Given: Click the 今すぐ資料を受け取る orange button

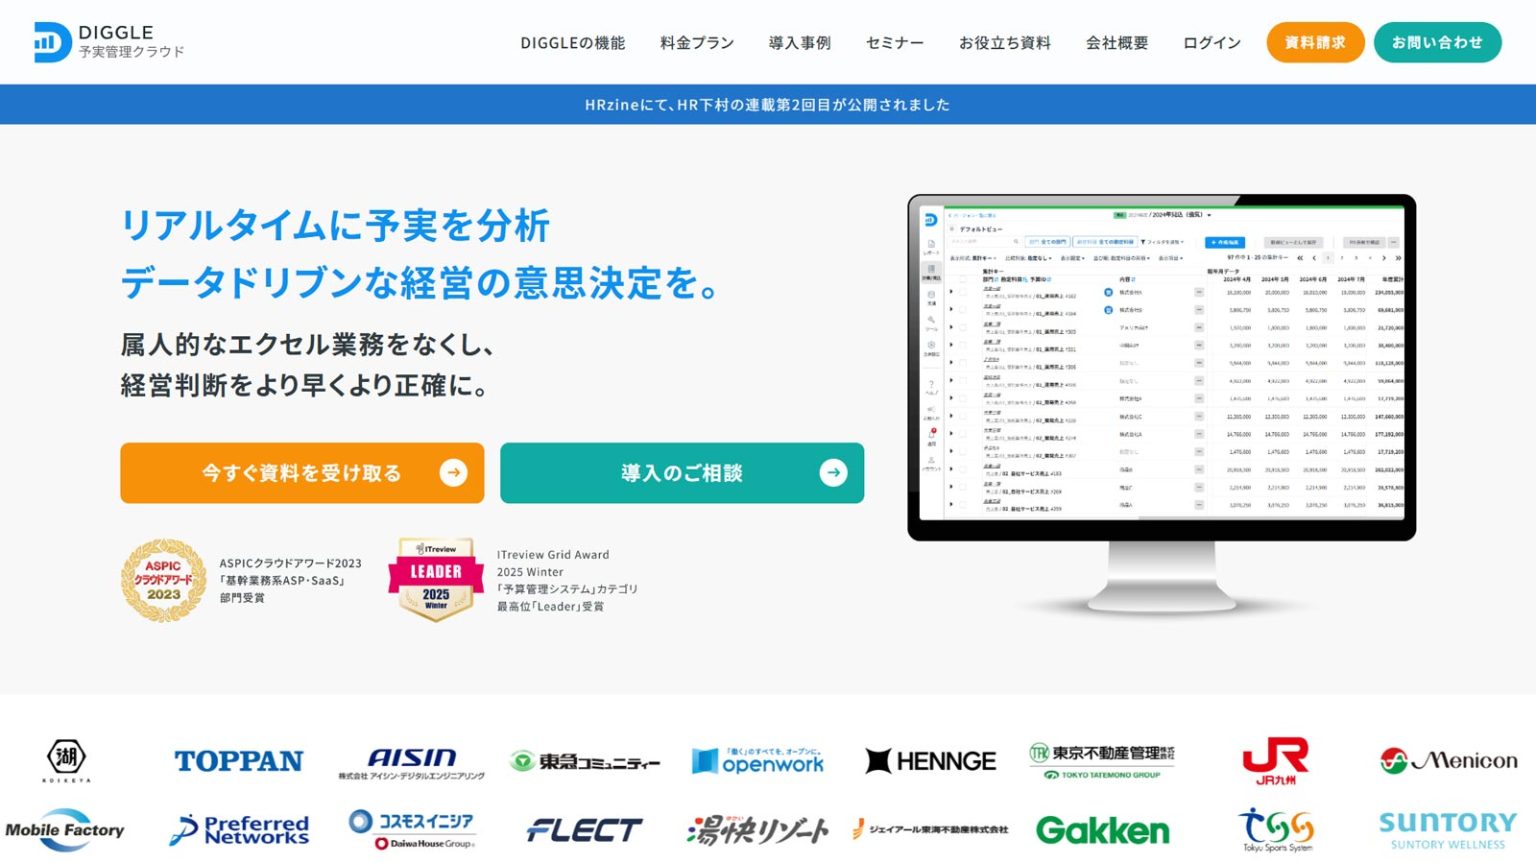Looking at the screenshot, I should 301,472.
